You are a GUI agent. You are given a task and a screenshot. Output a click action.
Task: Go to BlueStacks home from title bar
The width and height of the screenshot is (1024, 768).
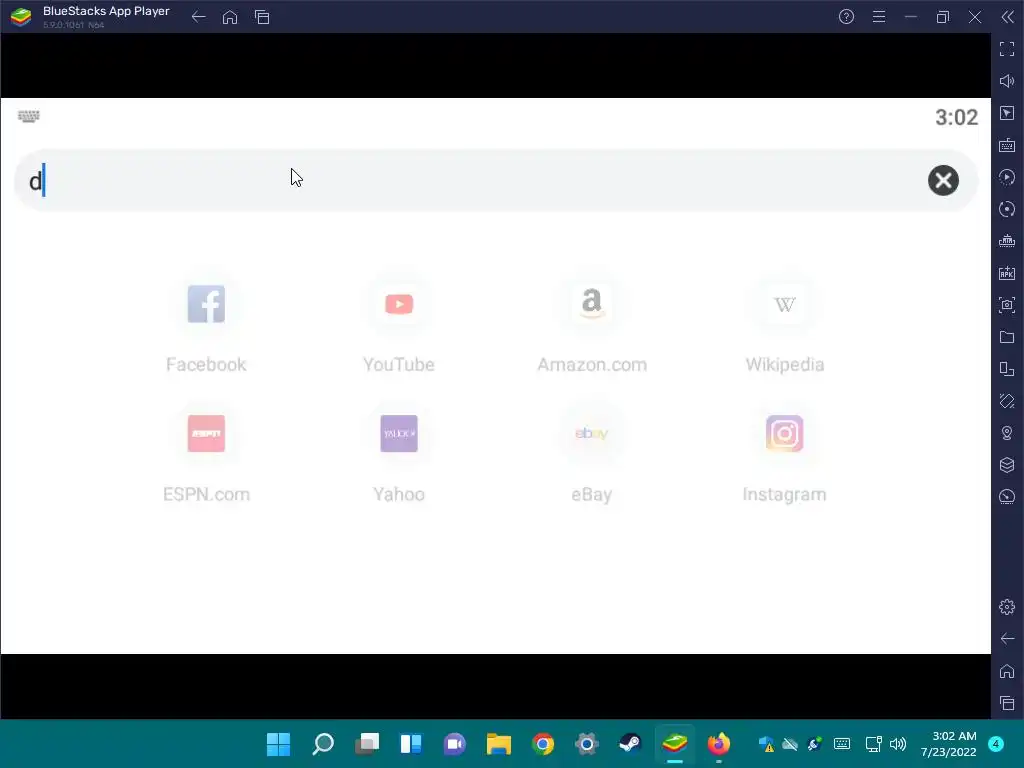(x=230, y=17)
